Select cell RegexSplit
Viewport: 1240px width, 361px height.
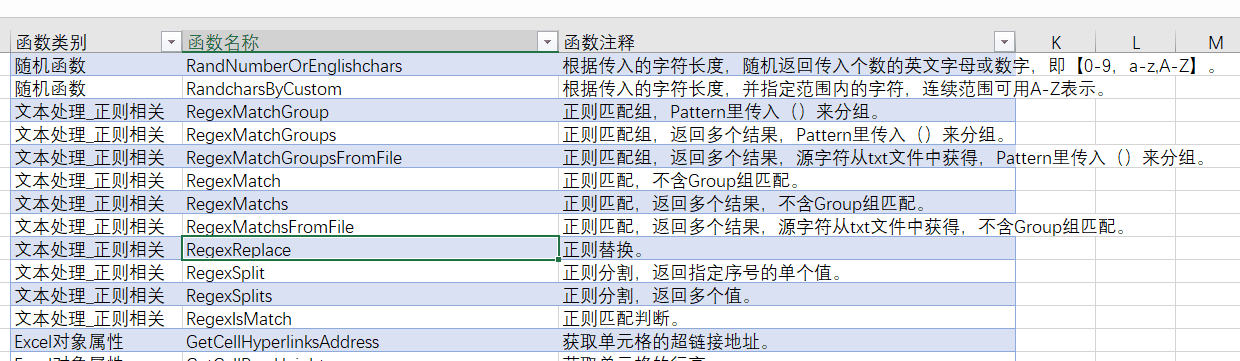click(370, 273)
